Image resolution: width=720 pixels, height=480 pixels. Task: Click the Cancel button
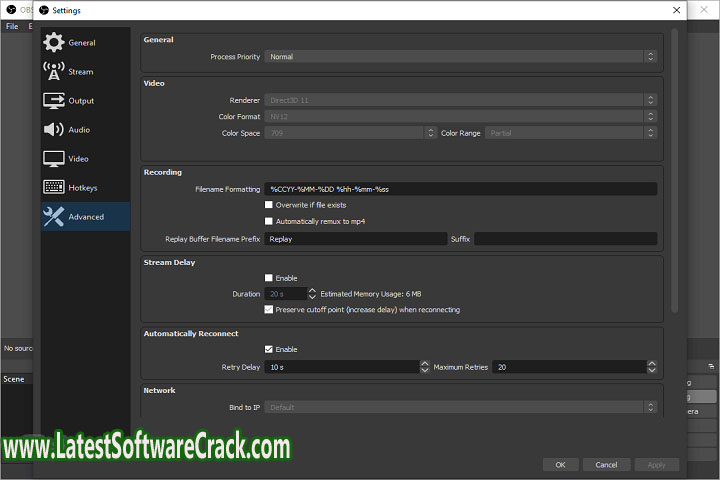point(607,465)
